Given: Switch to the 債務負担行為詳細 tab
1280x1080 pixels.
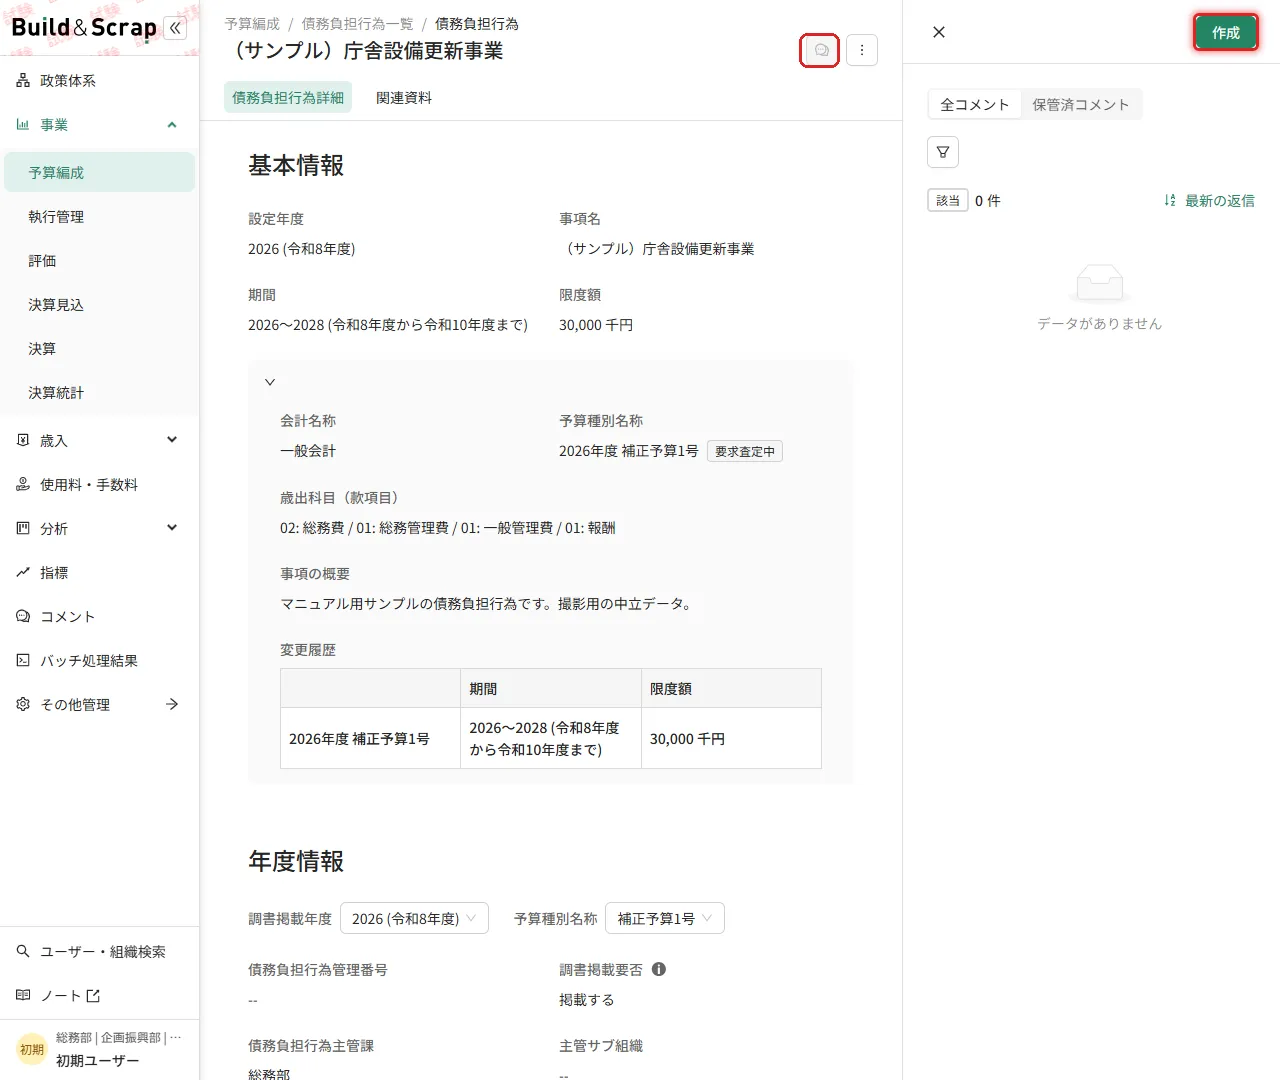Looking at the screenshot, I should click(288, 97).
